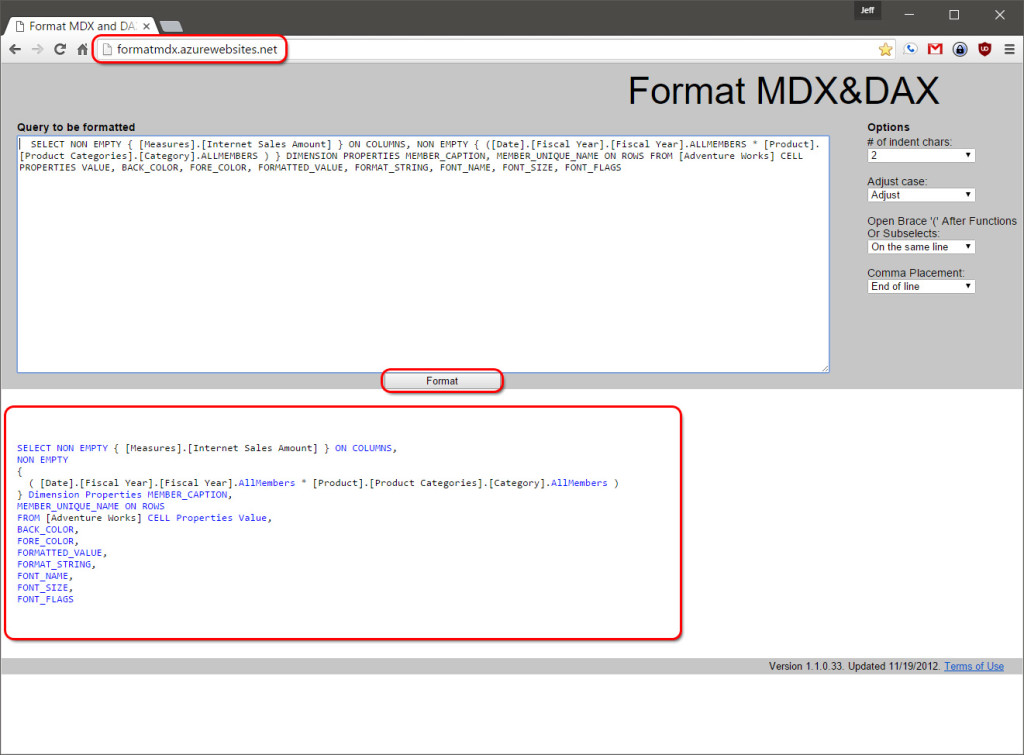The height and width of the screenshot is (755, 1024).
Task: Click the Format button
Action: 441,380
